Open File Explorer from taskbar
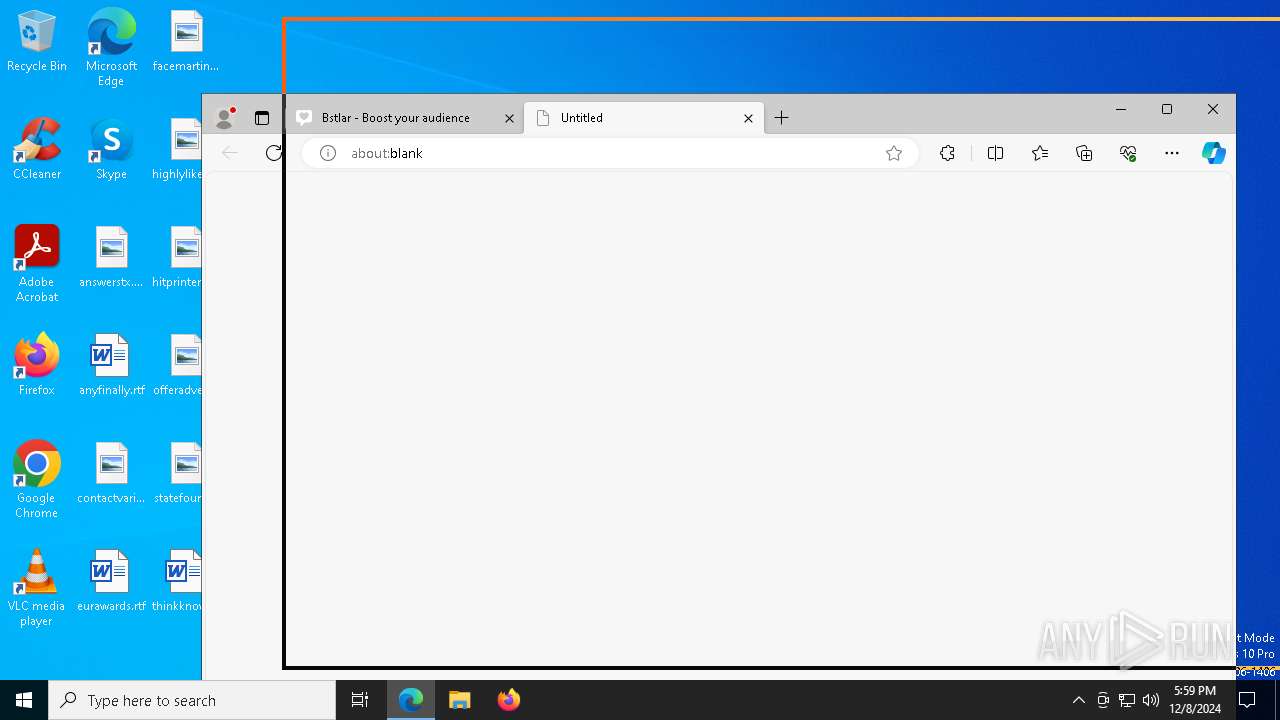The width and height of the screenshot is (1280, 720). 459,700
